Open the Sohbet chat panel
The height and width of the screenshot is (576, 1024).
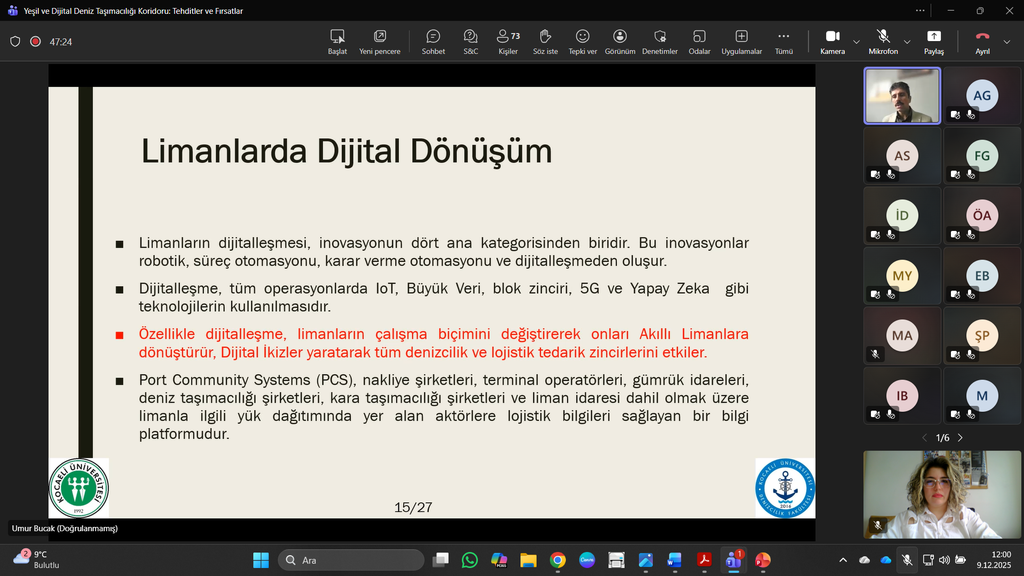click(433, 41)
